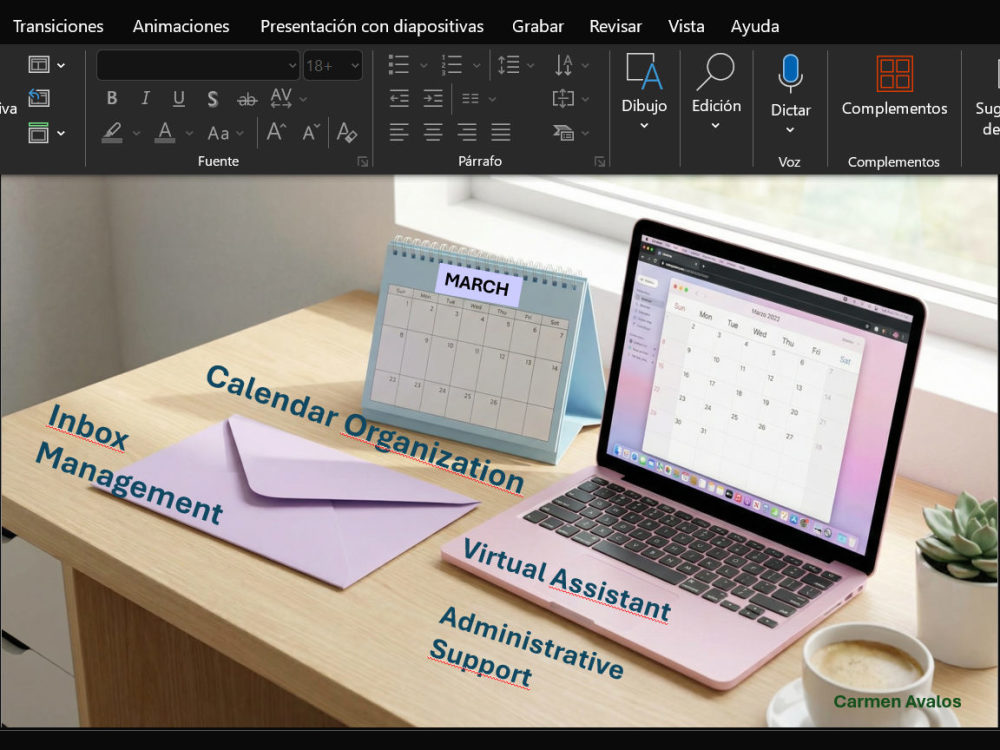Increase list indent level
Viewport: 1000px width, 750px height.
pyautogui.click(x=433, y=98)
